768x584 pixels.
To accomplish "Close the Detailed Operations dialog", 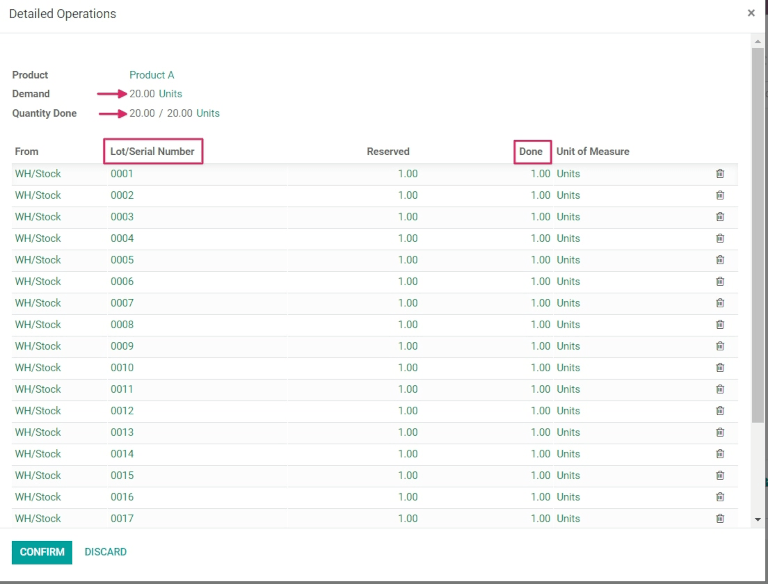I will coord(751,13).
